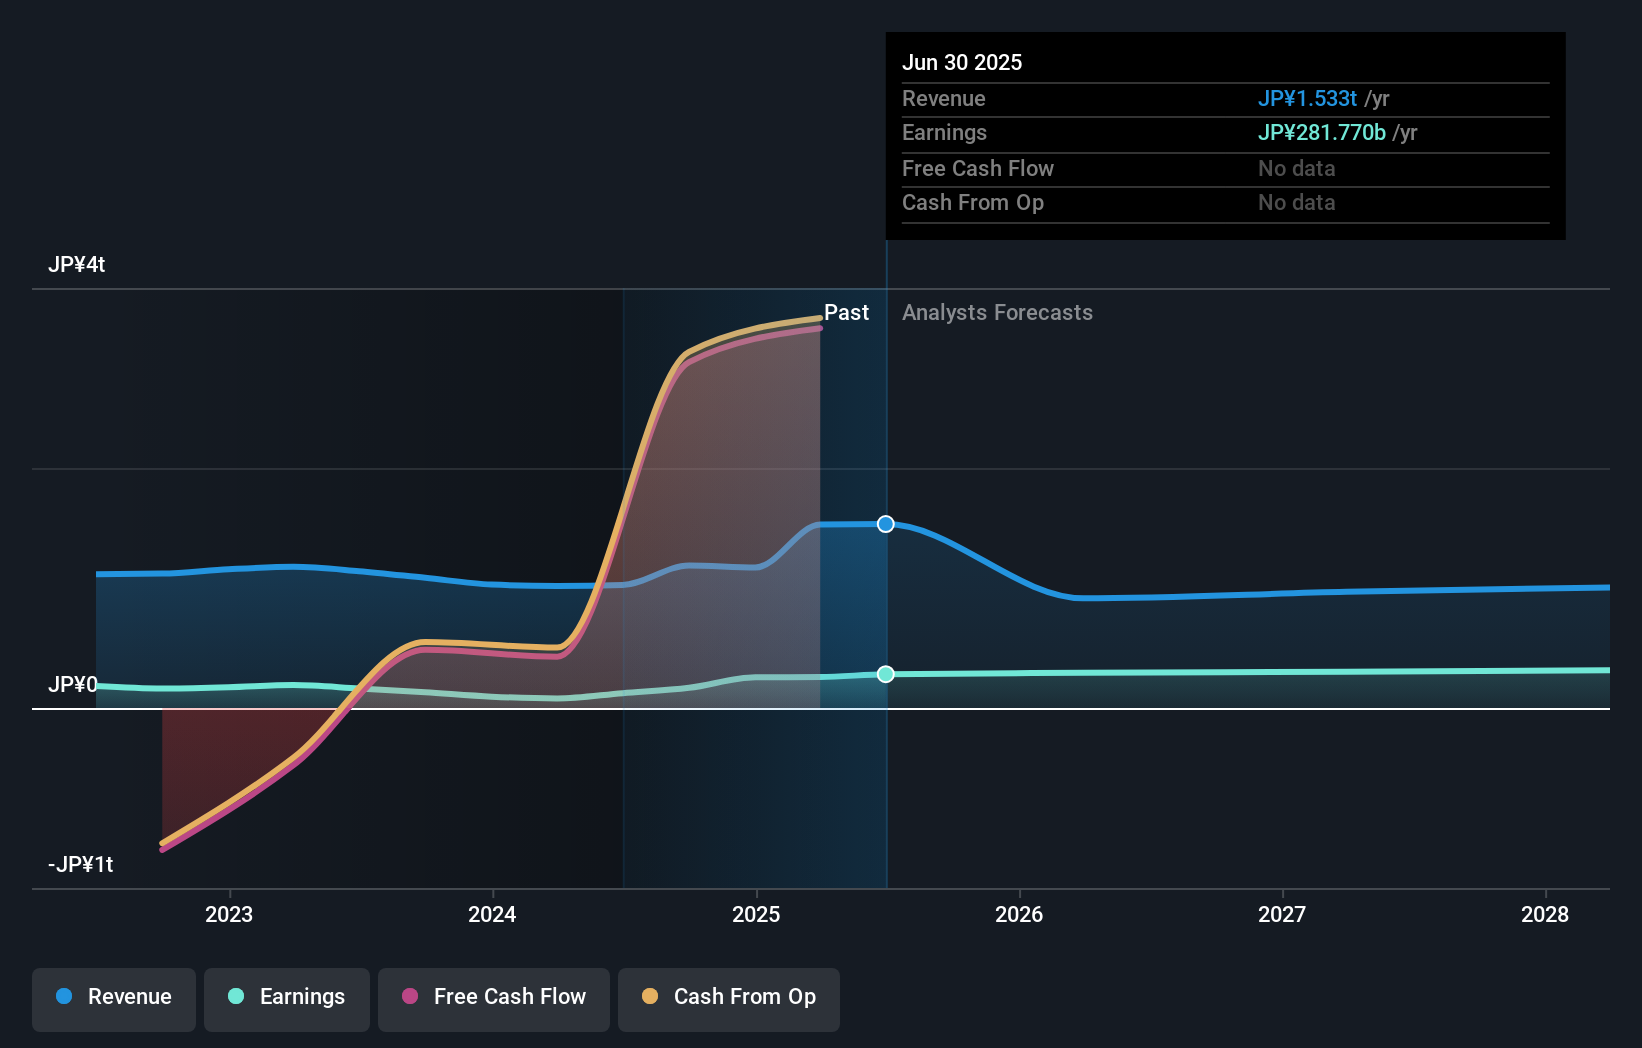Select the Analysts Forecasts section label
The height and width of the screenshot is (1048, 1642).
[x=996, y=313]
